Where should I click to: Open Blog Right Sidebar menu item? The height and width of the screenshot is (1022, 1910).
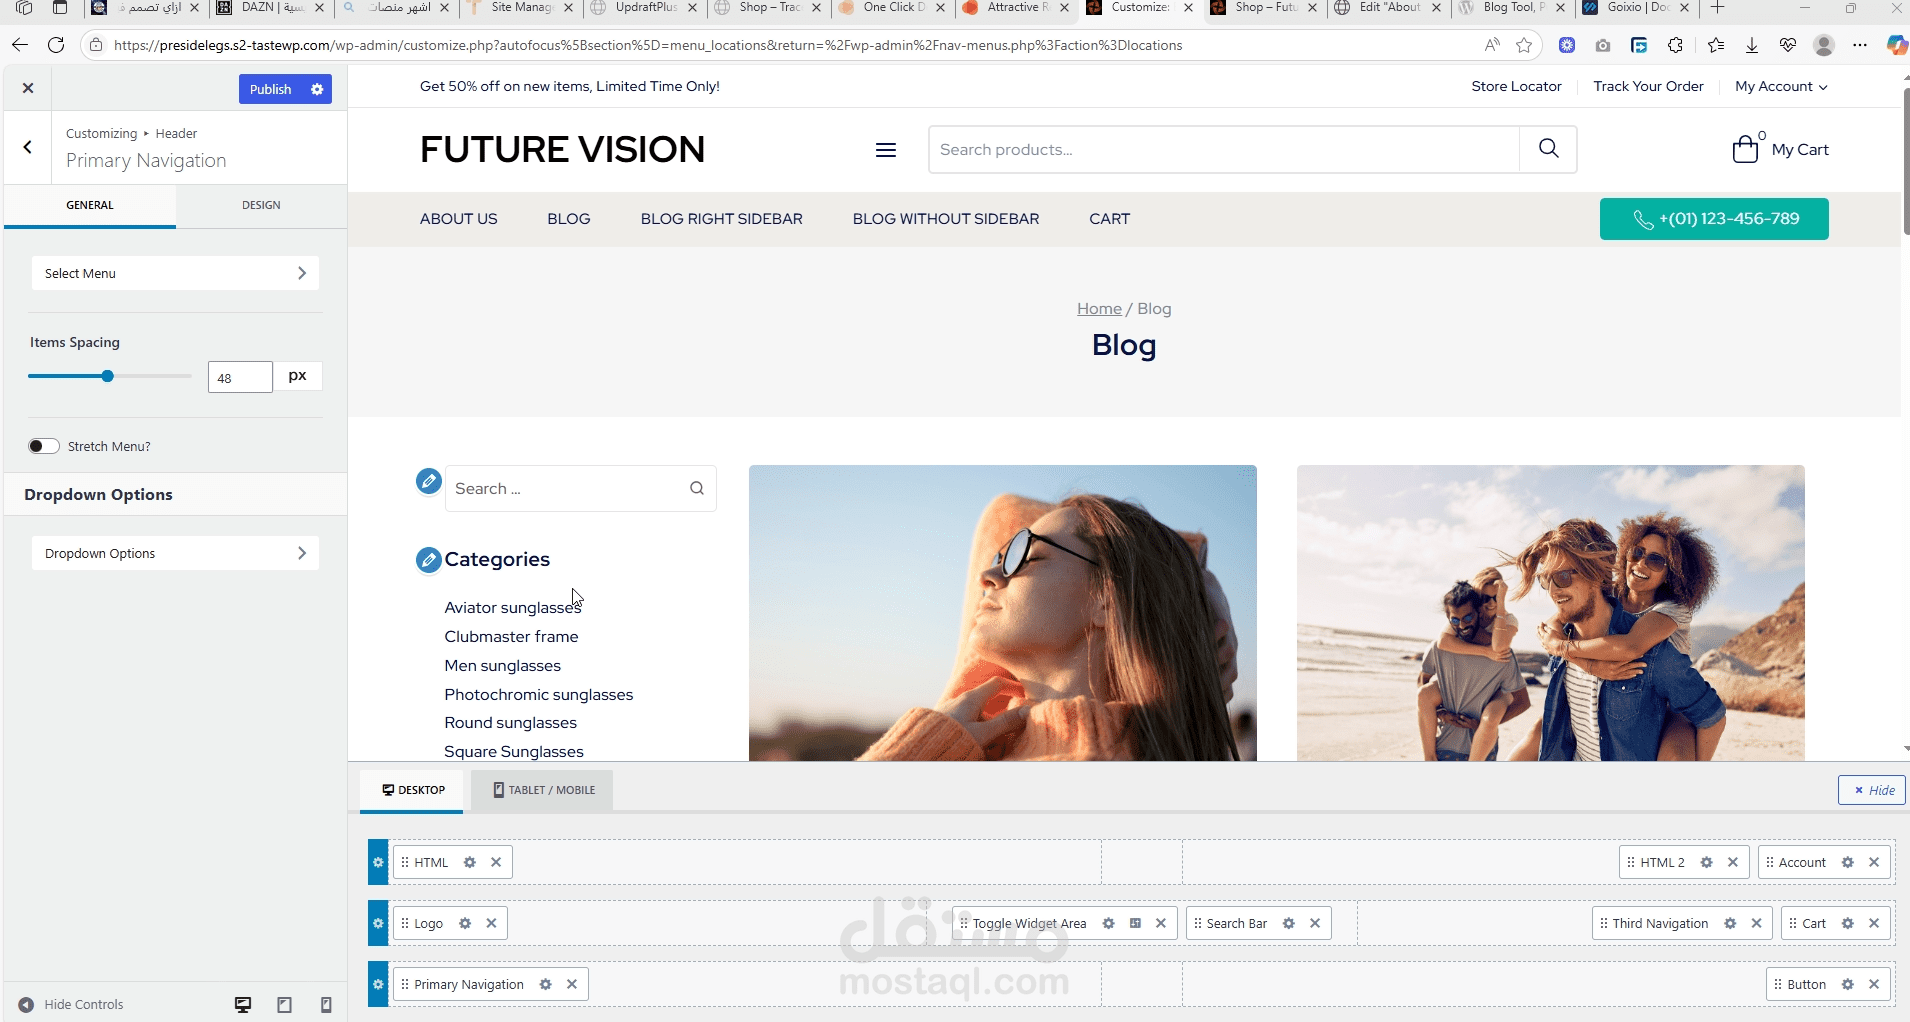(721, 219)
